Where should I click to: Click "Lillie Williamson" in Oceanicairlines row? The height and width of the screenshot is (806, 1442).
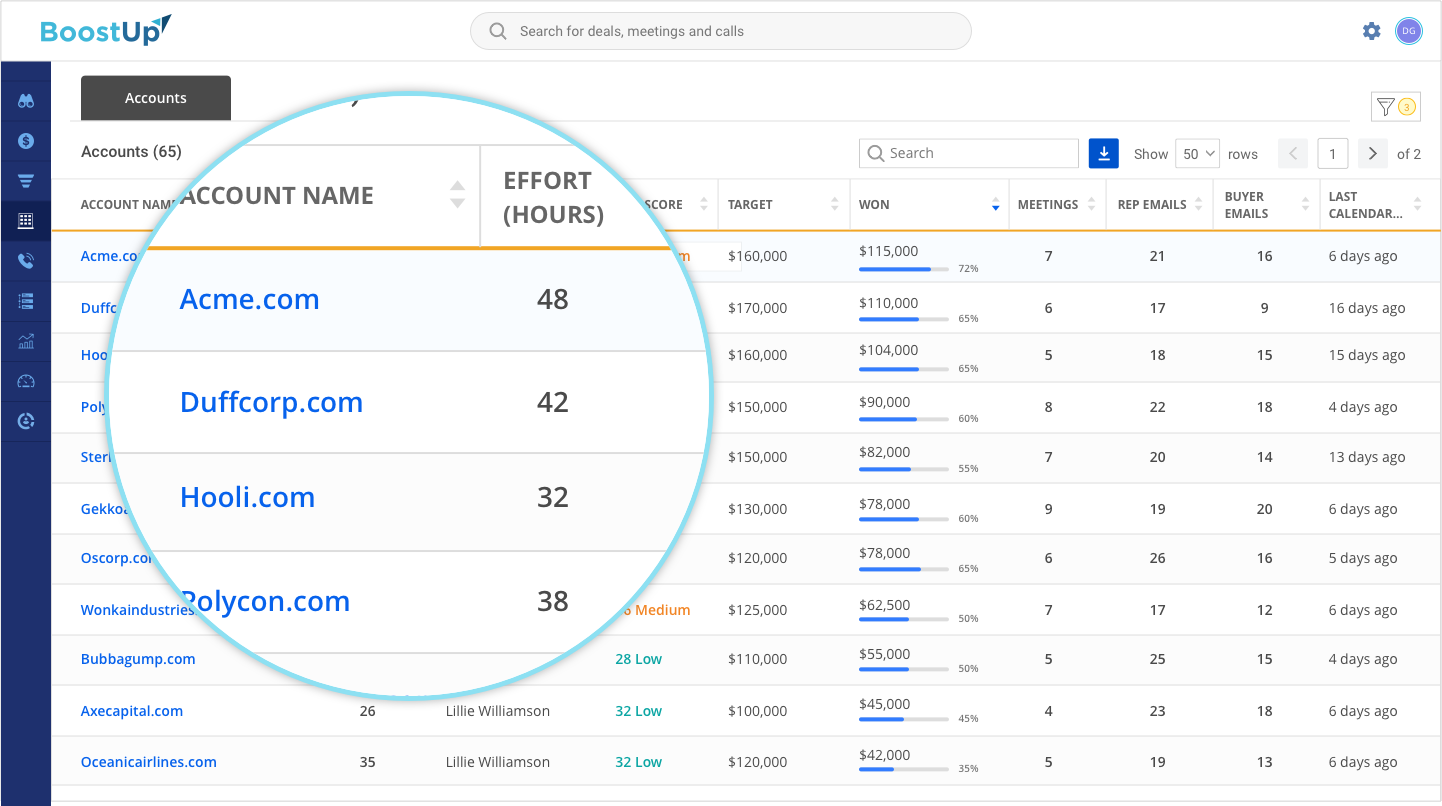[x=498, y=762]
